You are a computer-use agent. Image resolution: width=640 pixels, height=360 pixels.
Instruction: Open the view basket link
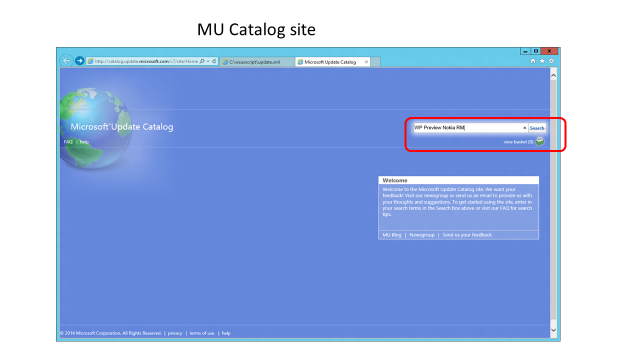(518, 142)
